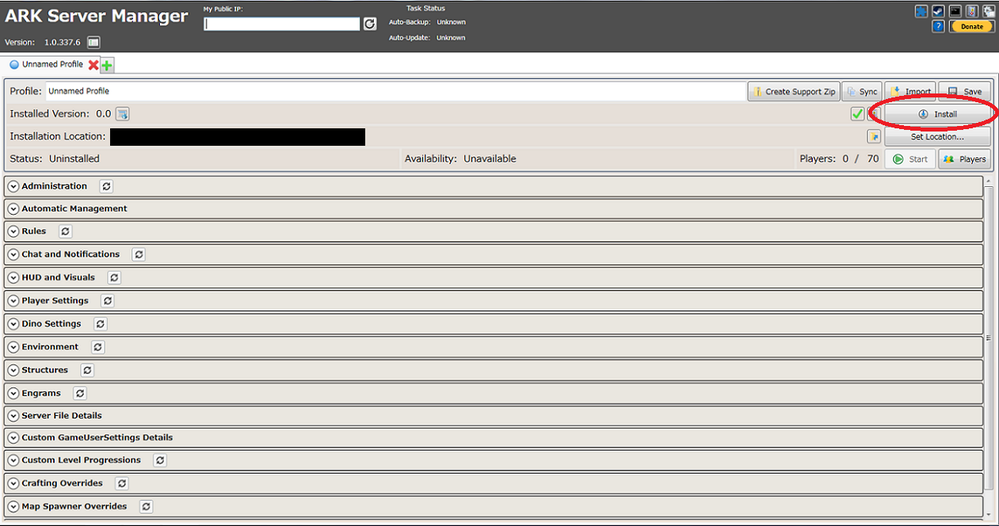Open the black console window icon
Viewport: 999px width, 526px height.
(953, 11)
